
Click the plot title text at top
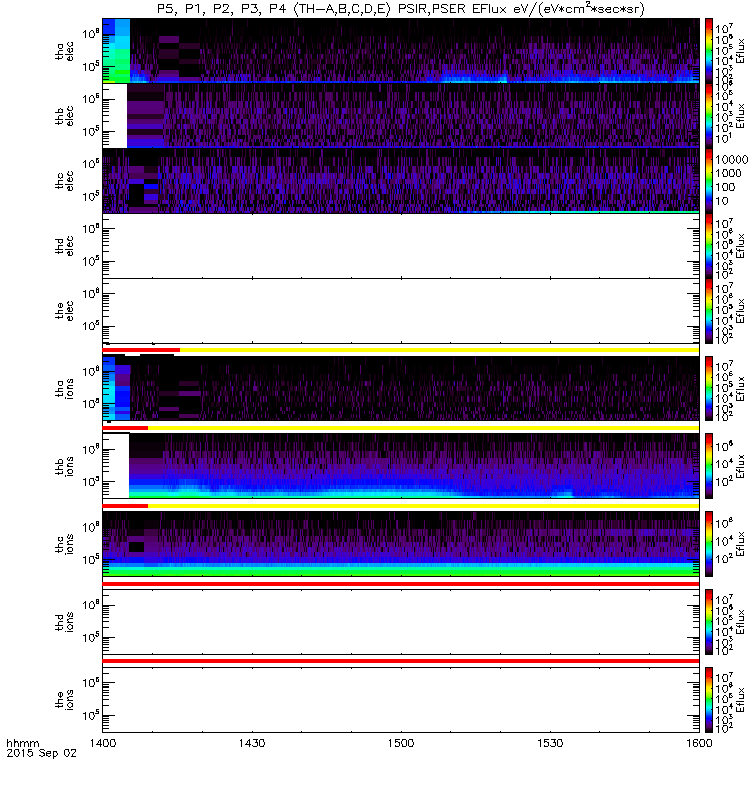(x=401, y=9)
